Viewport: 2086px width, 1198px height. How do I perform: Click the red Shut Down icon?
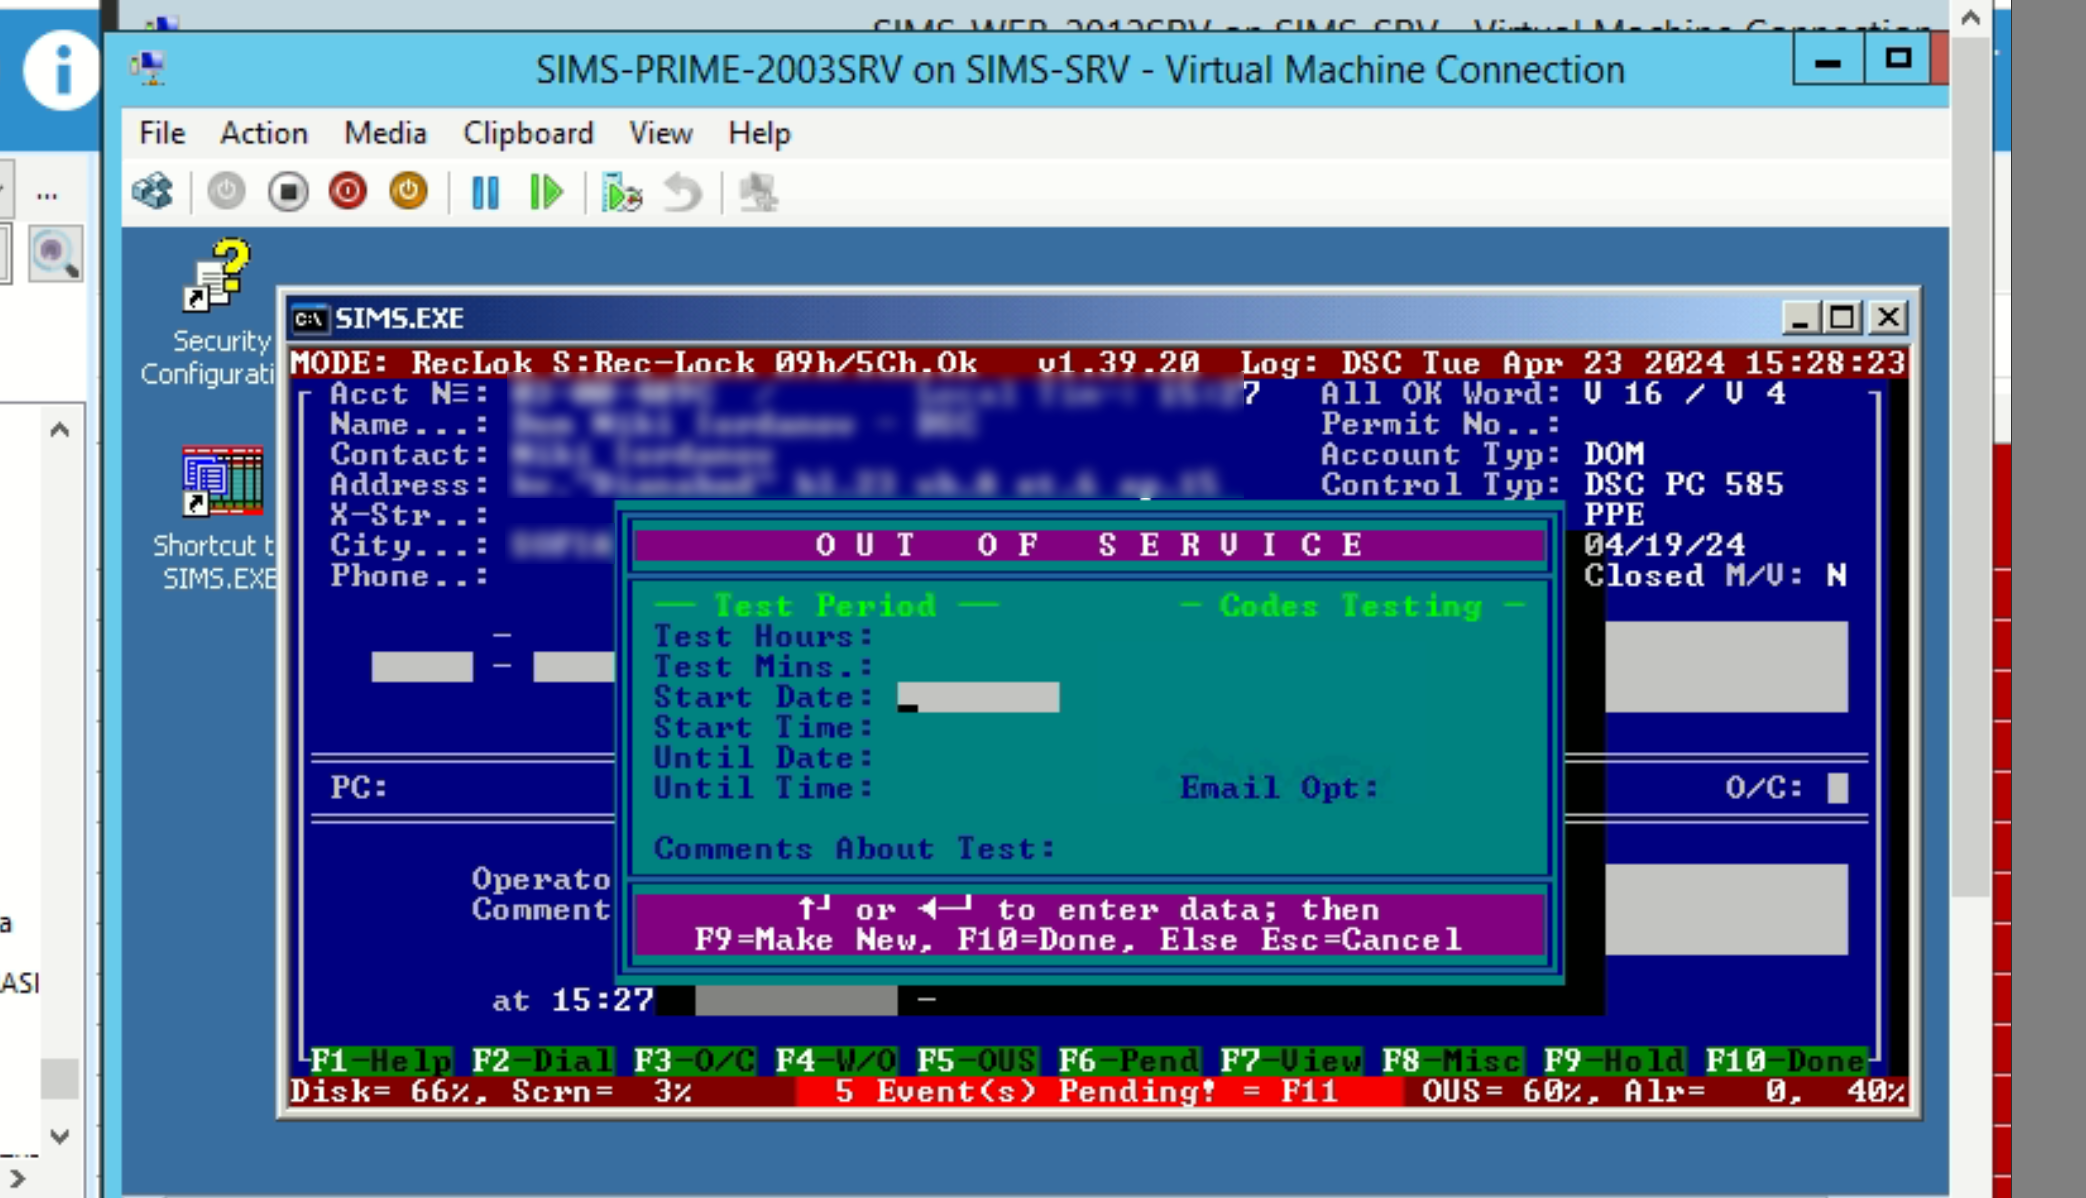click(x=348, y=191)
